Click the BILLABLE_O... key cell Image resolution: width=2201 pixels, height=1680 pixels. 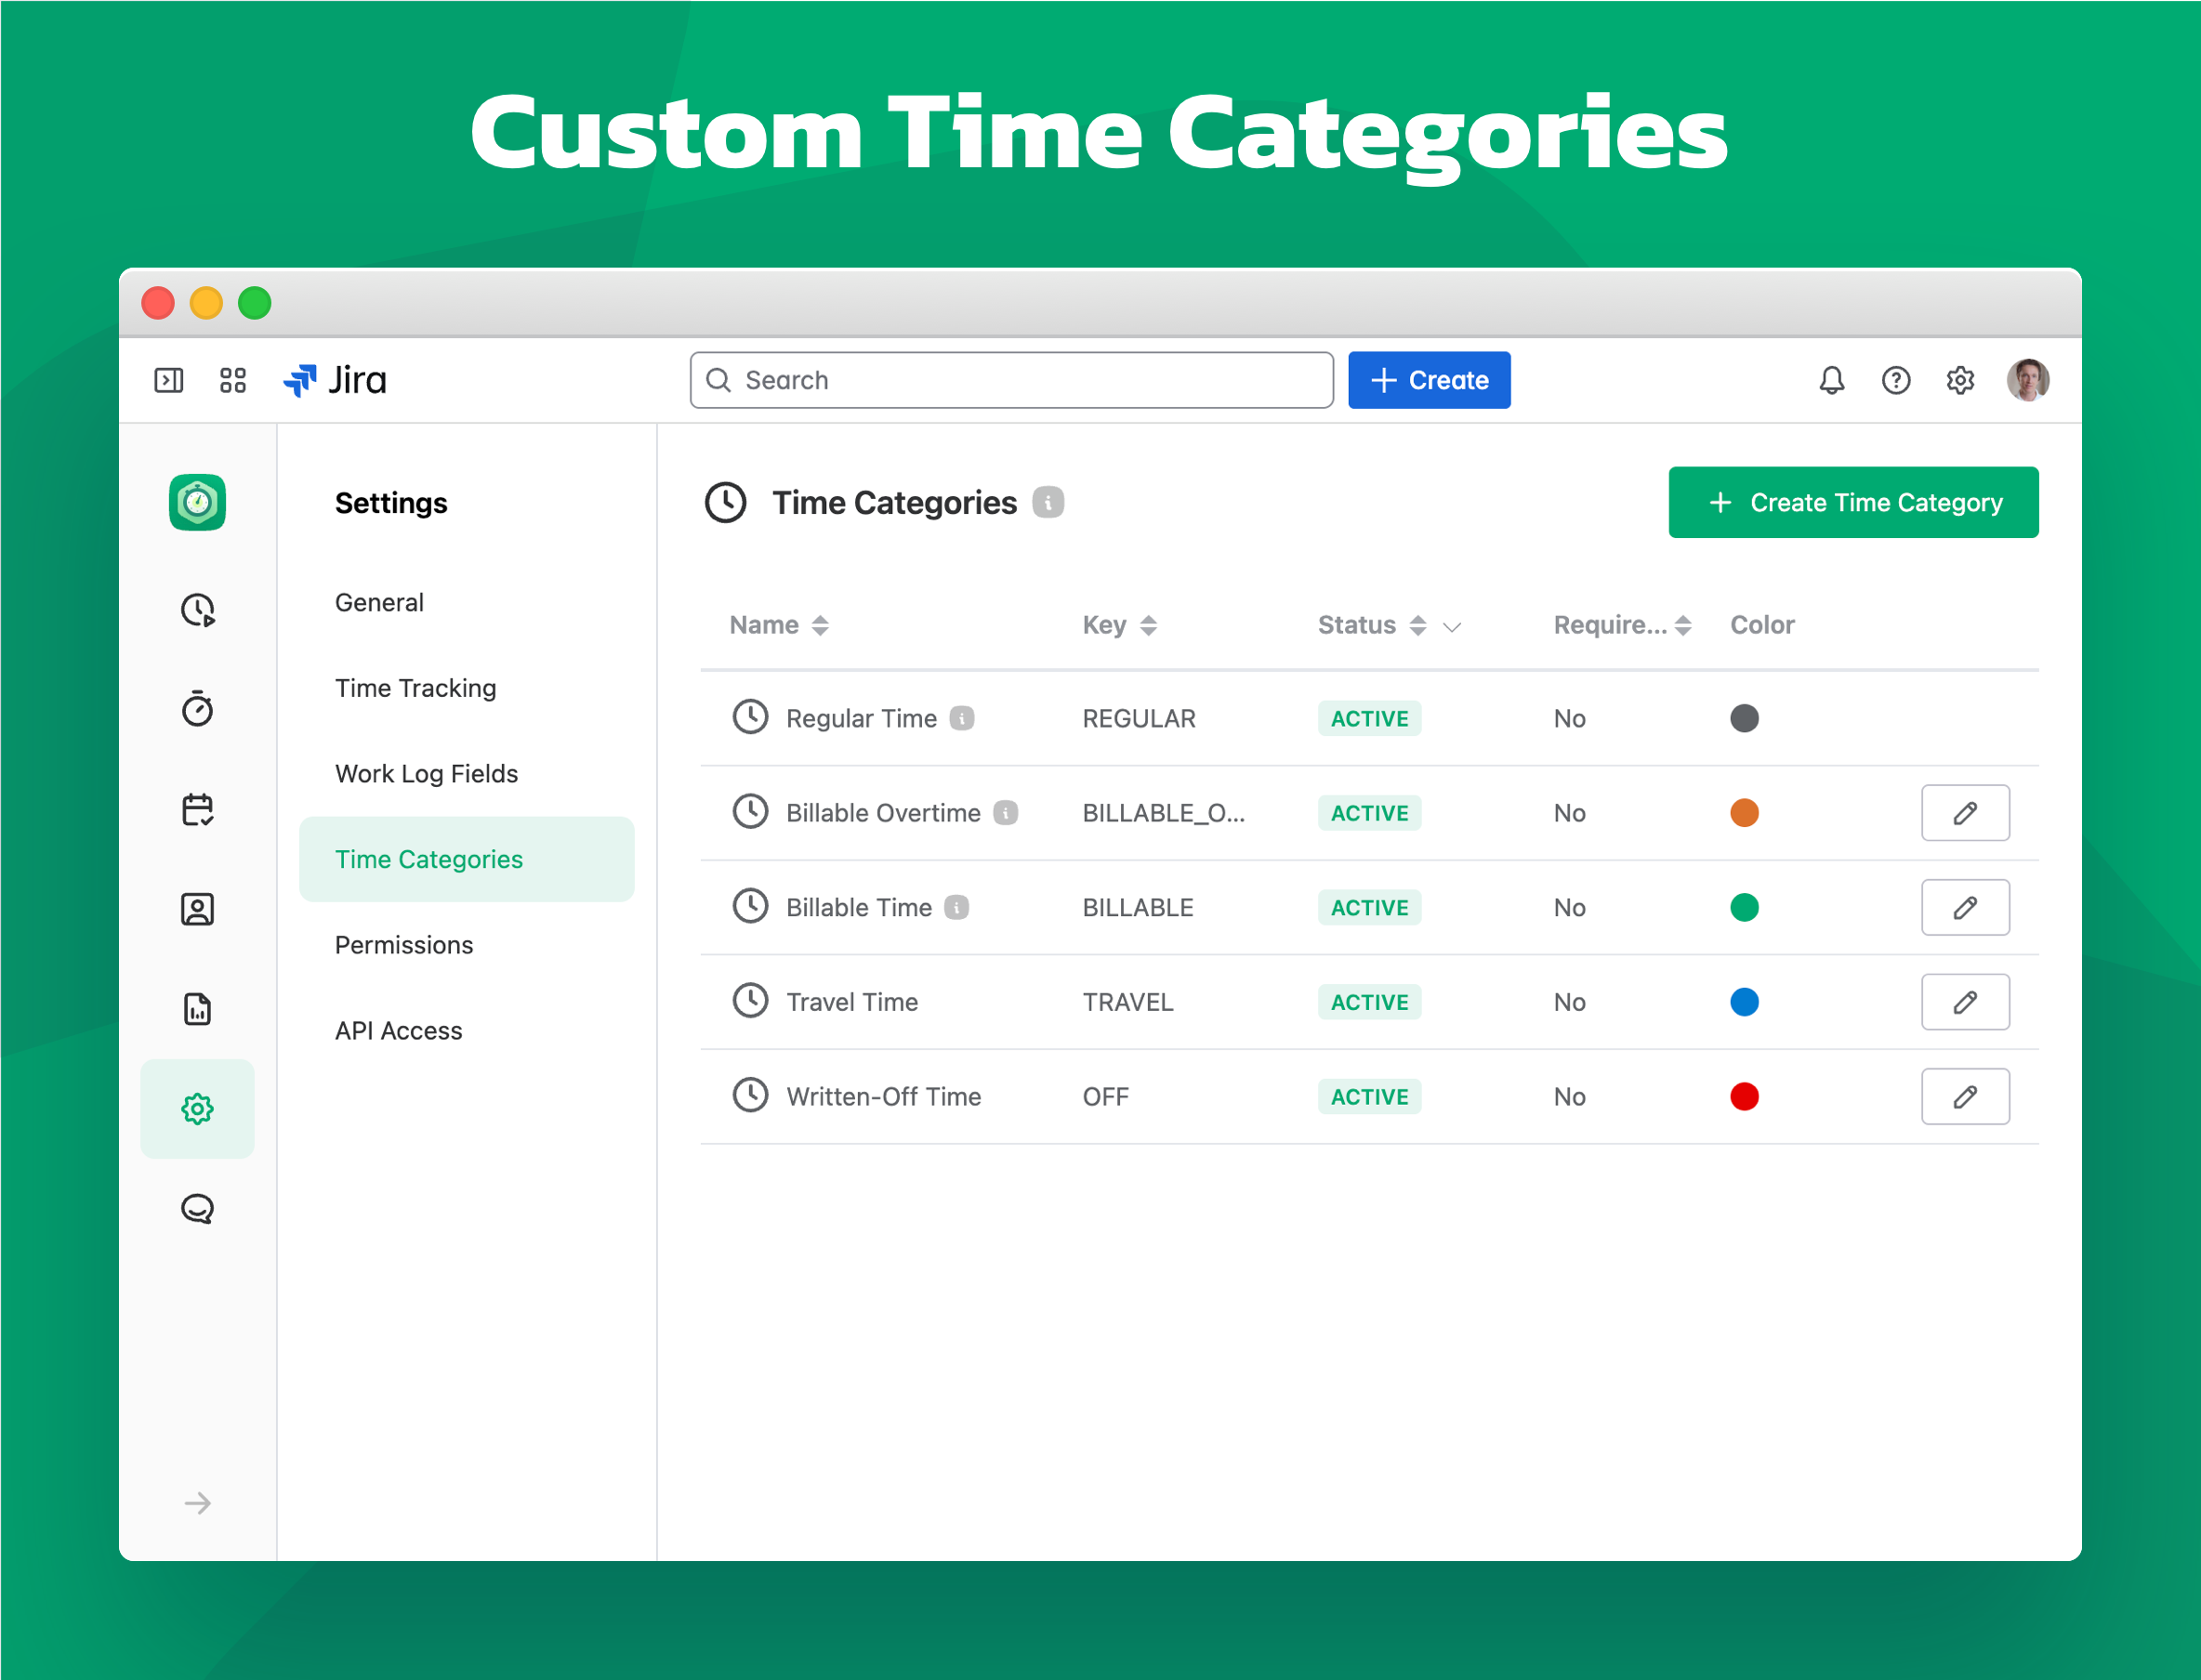pos(1163,813)
